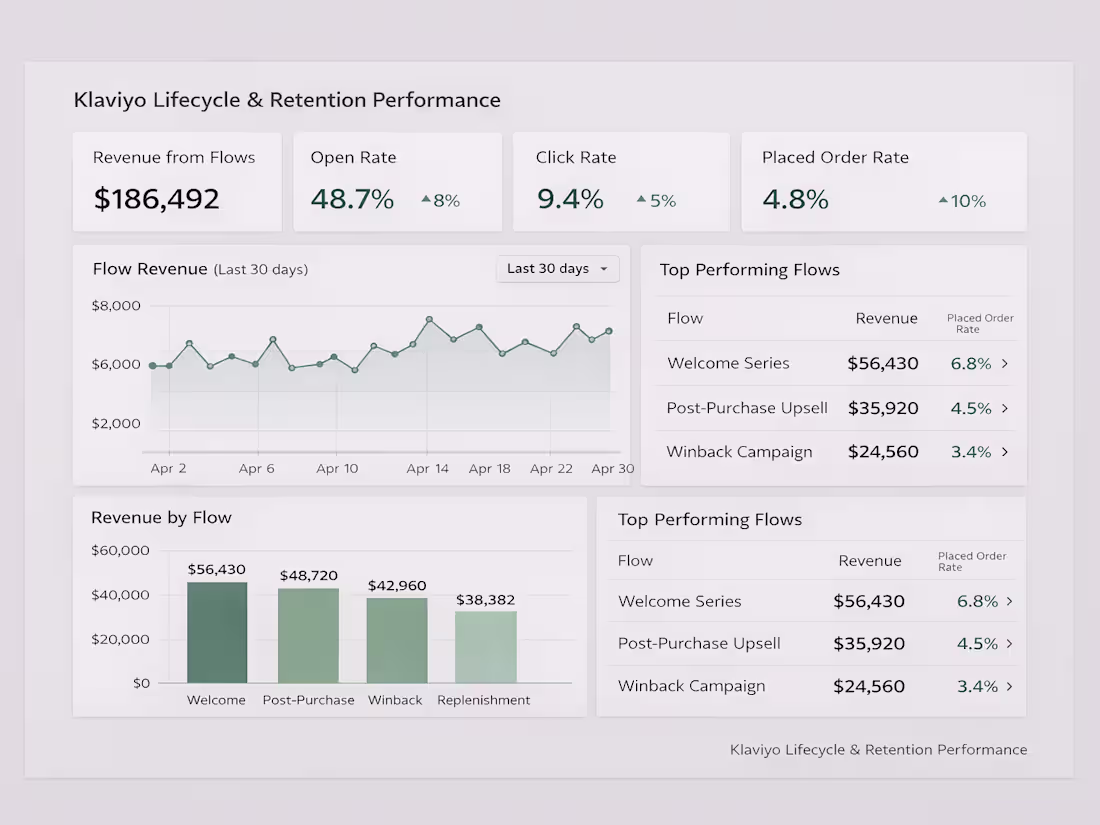Click the Click Rate up-arrow 5% indicator
The image size is (1100, 825).
pos(656,201)
